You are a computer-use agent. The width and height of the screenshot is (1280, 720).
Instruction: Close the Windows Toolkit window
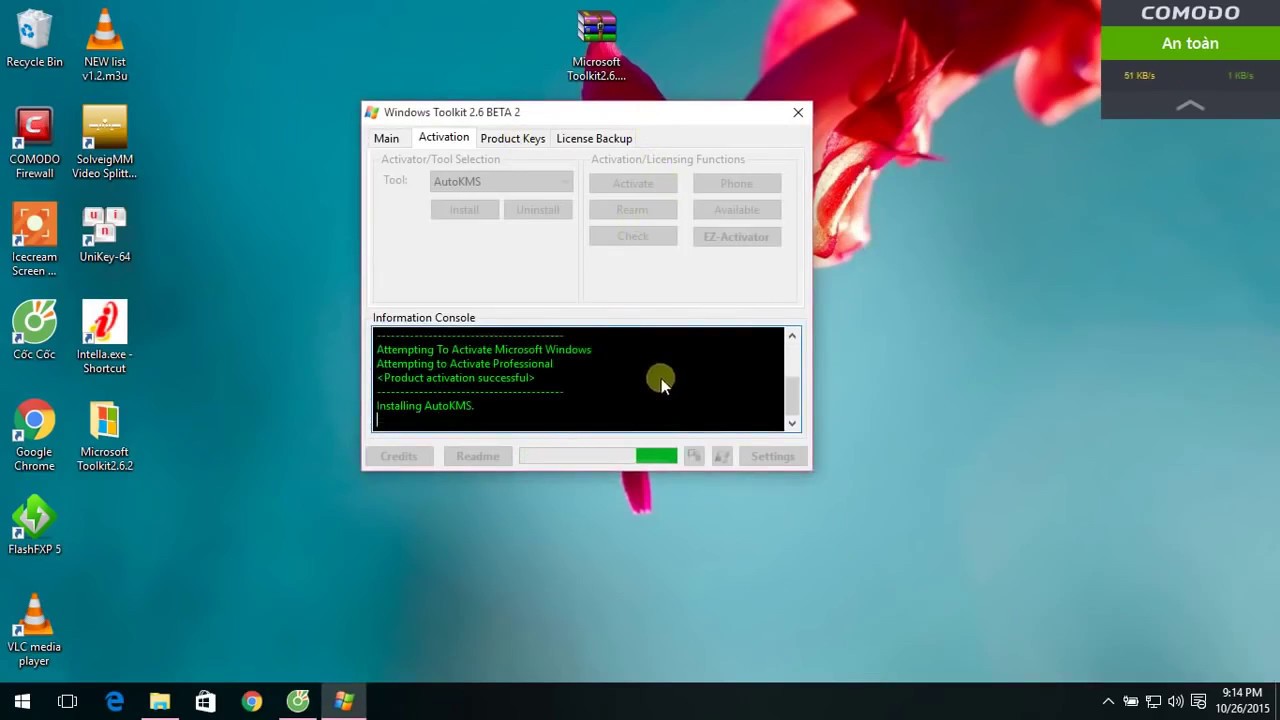(798, 112)
